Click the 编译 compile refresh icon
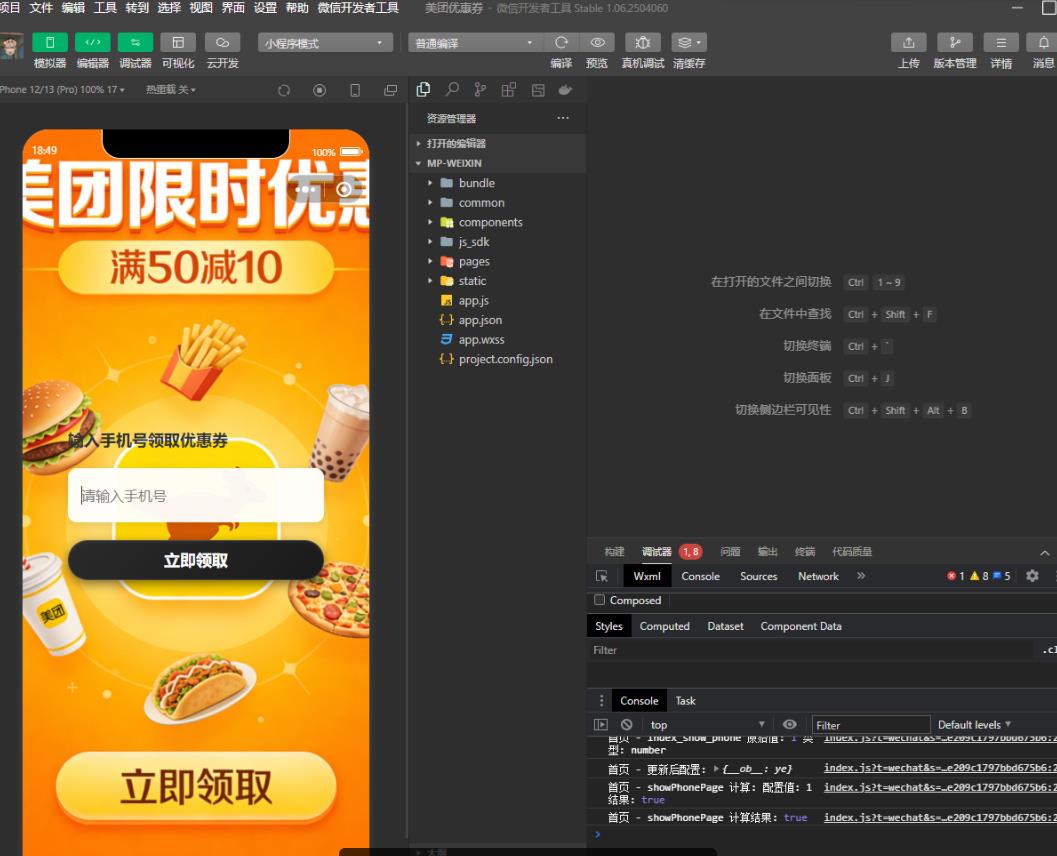This screenshot has height=856, width=1057. [x=561, y=43]
